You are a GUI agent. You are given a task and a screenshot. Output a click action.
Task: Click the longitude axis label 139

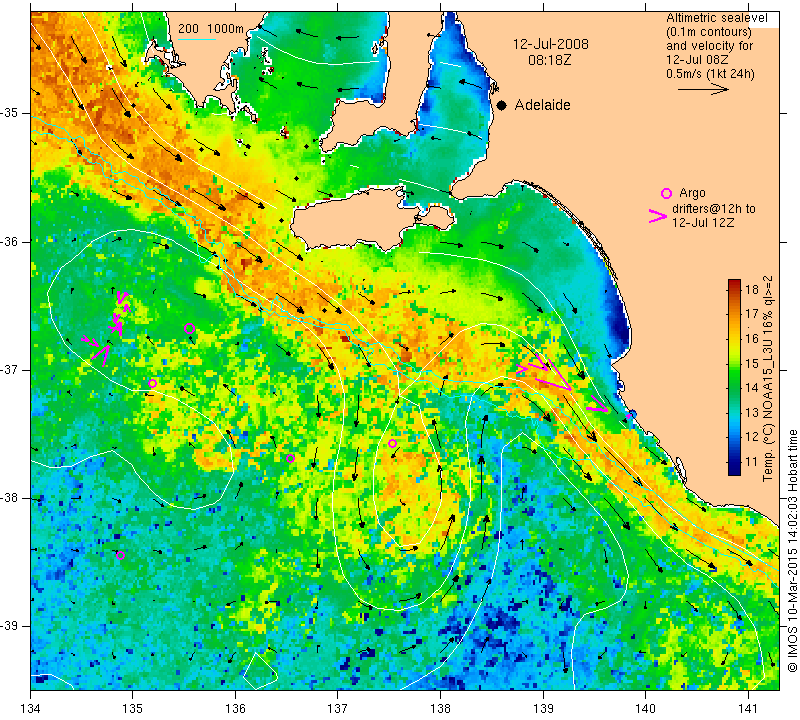tap(543, 709)
